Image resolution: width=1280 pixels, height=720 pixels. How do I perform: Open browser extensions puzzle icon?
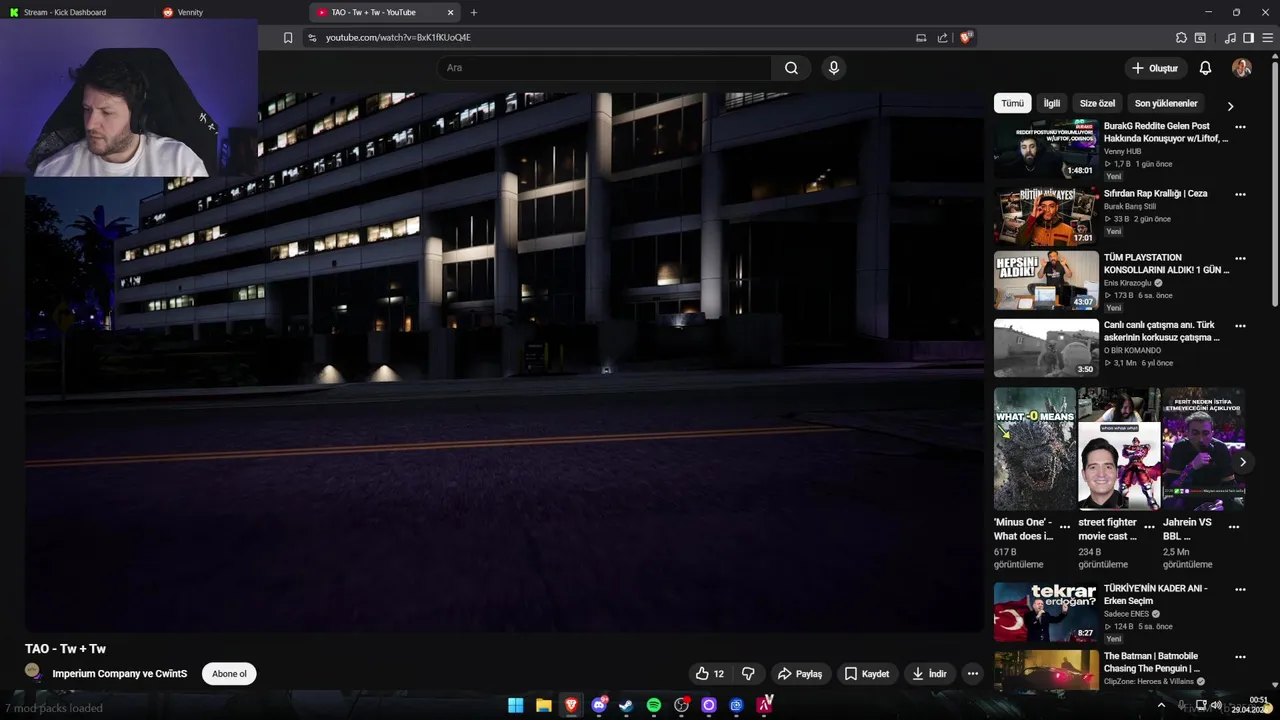[x=1181, y=38]
